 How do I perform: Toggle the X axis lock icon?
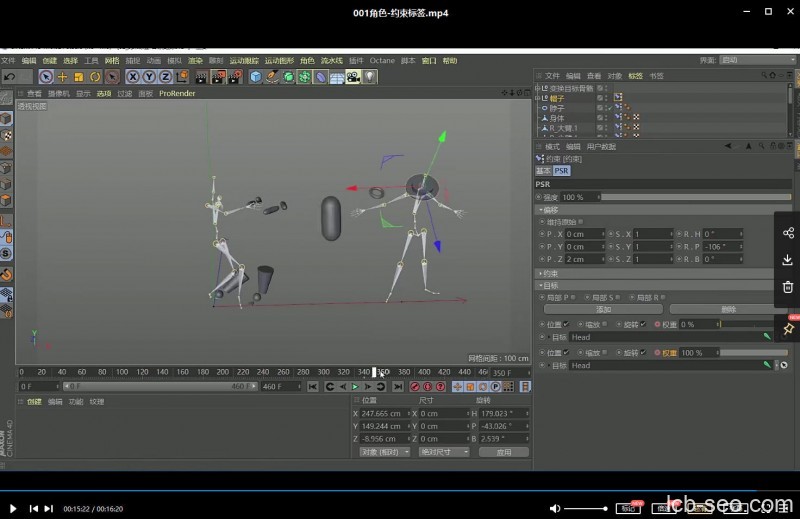(x=132, y=77)
